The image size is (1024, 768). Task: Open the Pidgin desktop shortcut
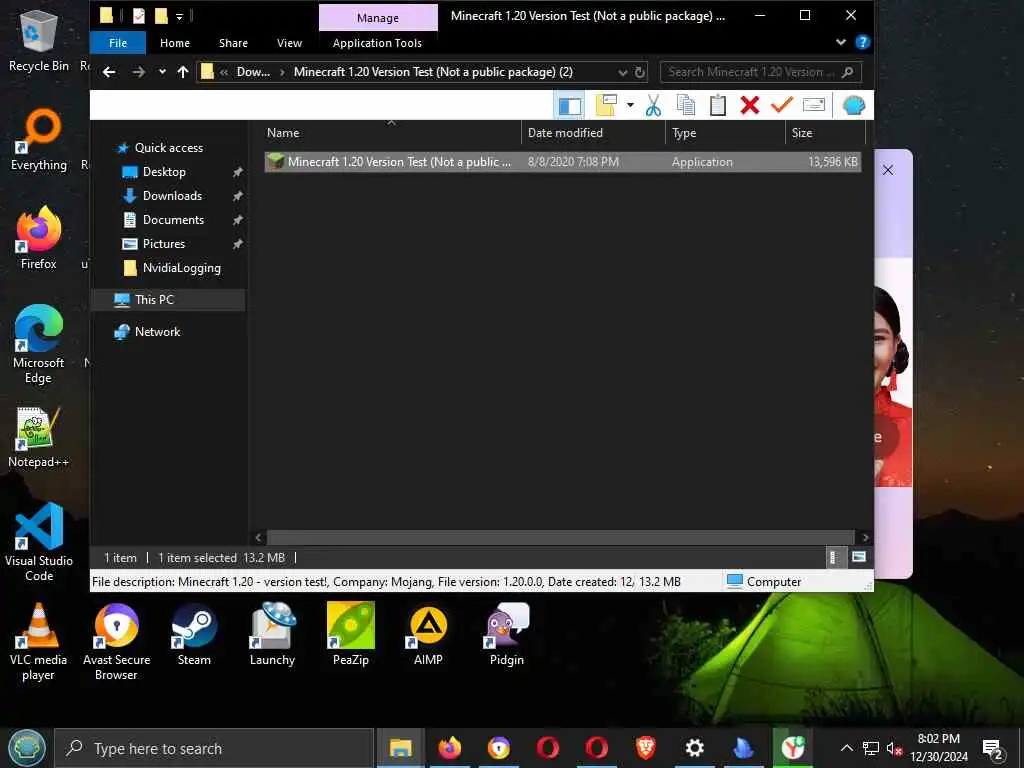point(507,634)
